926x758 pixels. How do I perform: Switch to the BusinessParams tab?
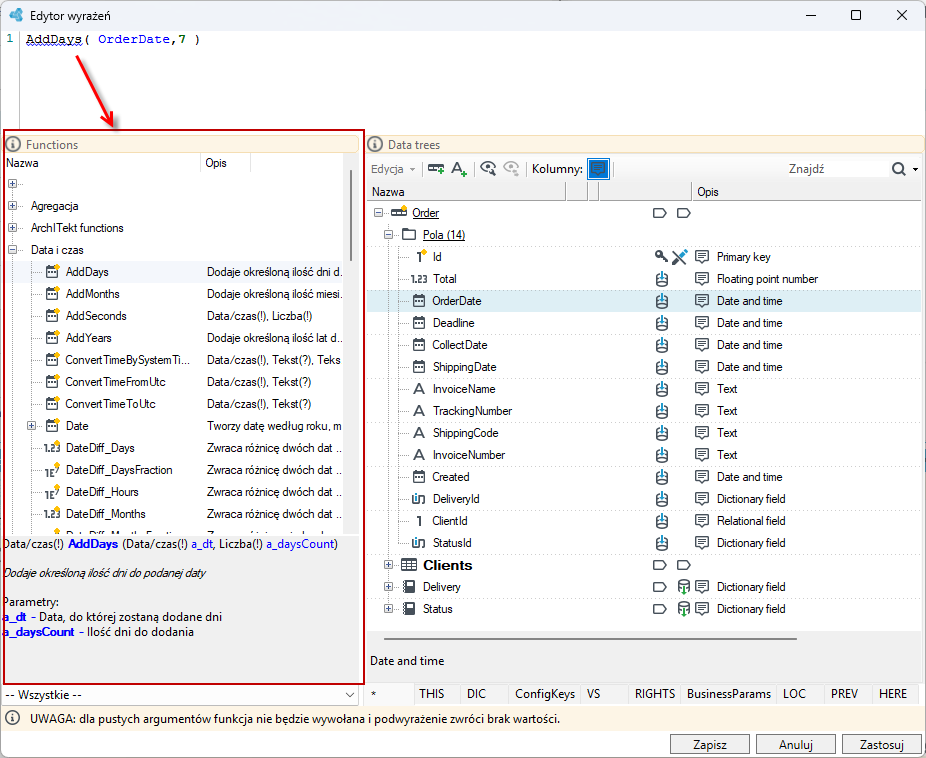pyautogui.click(x=729, y=694)
